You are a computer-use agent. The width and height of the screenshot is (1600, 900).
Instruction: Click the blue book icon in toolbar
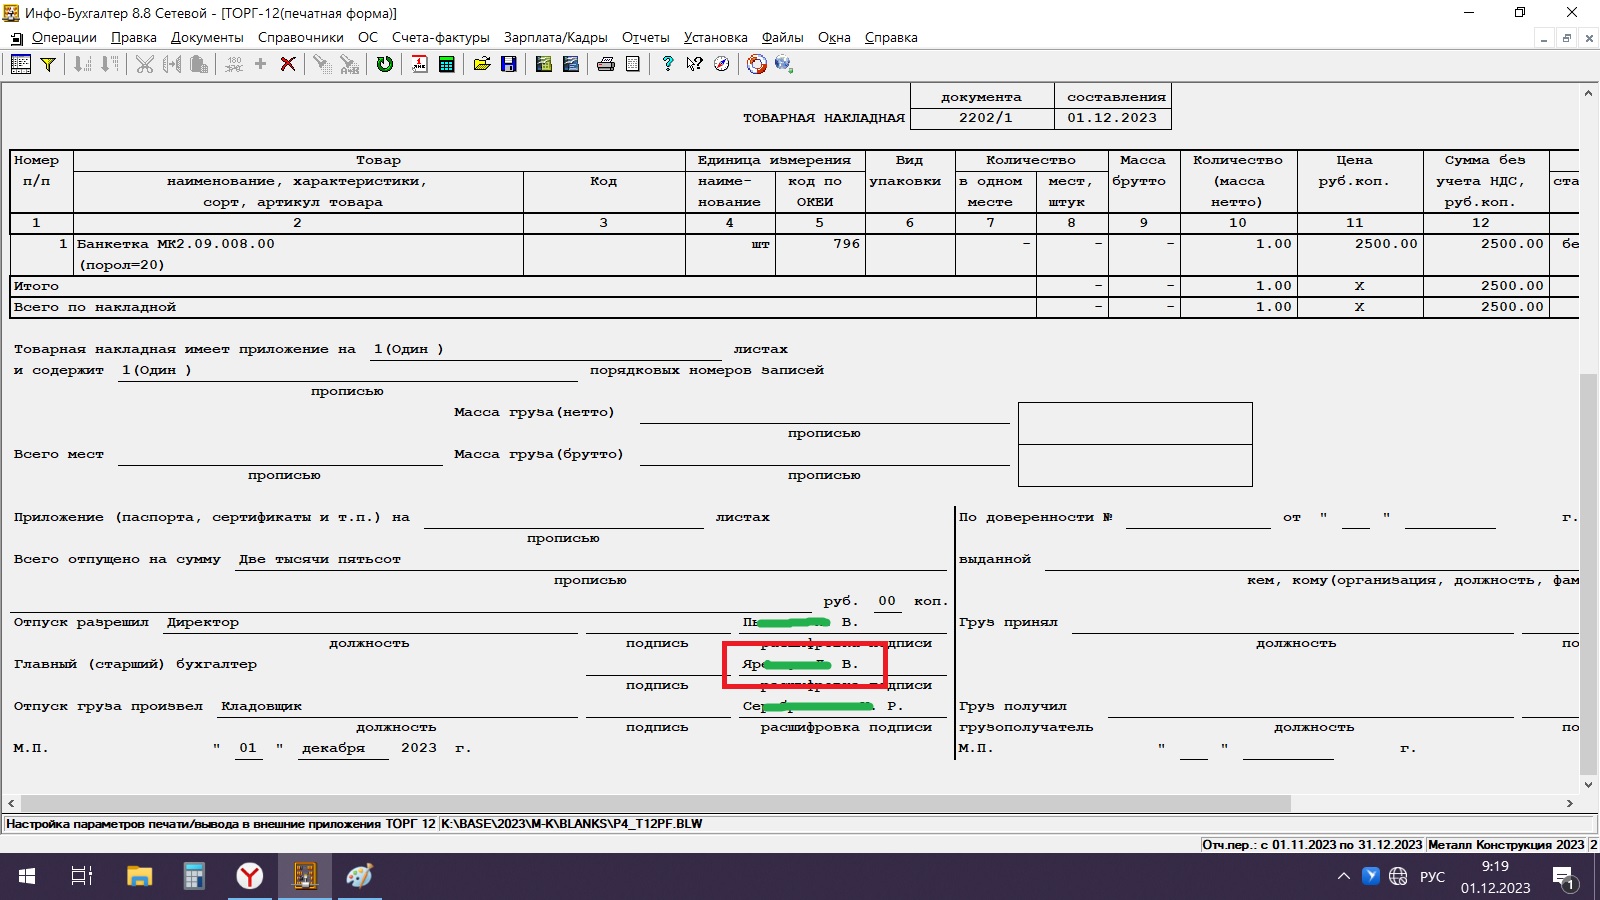pos(571,64)
